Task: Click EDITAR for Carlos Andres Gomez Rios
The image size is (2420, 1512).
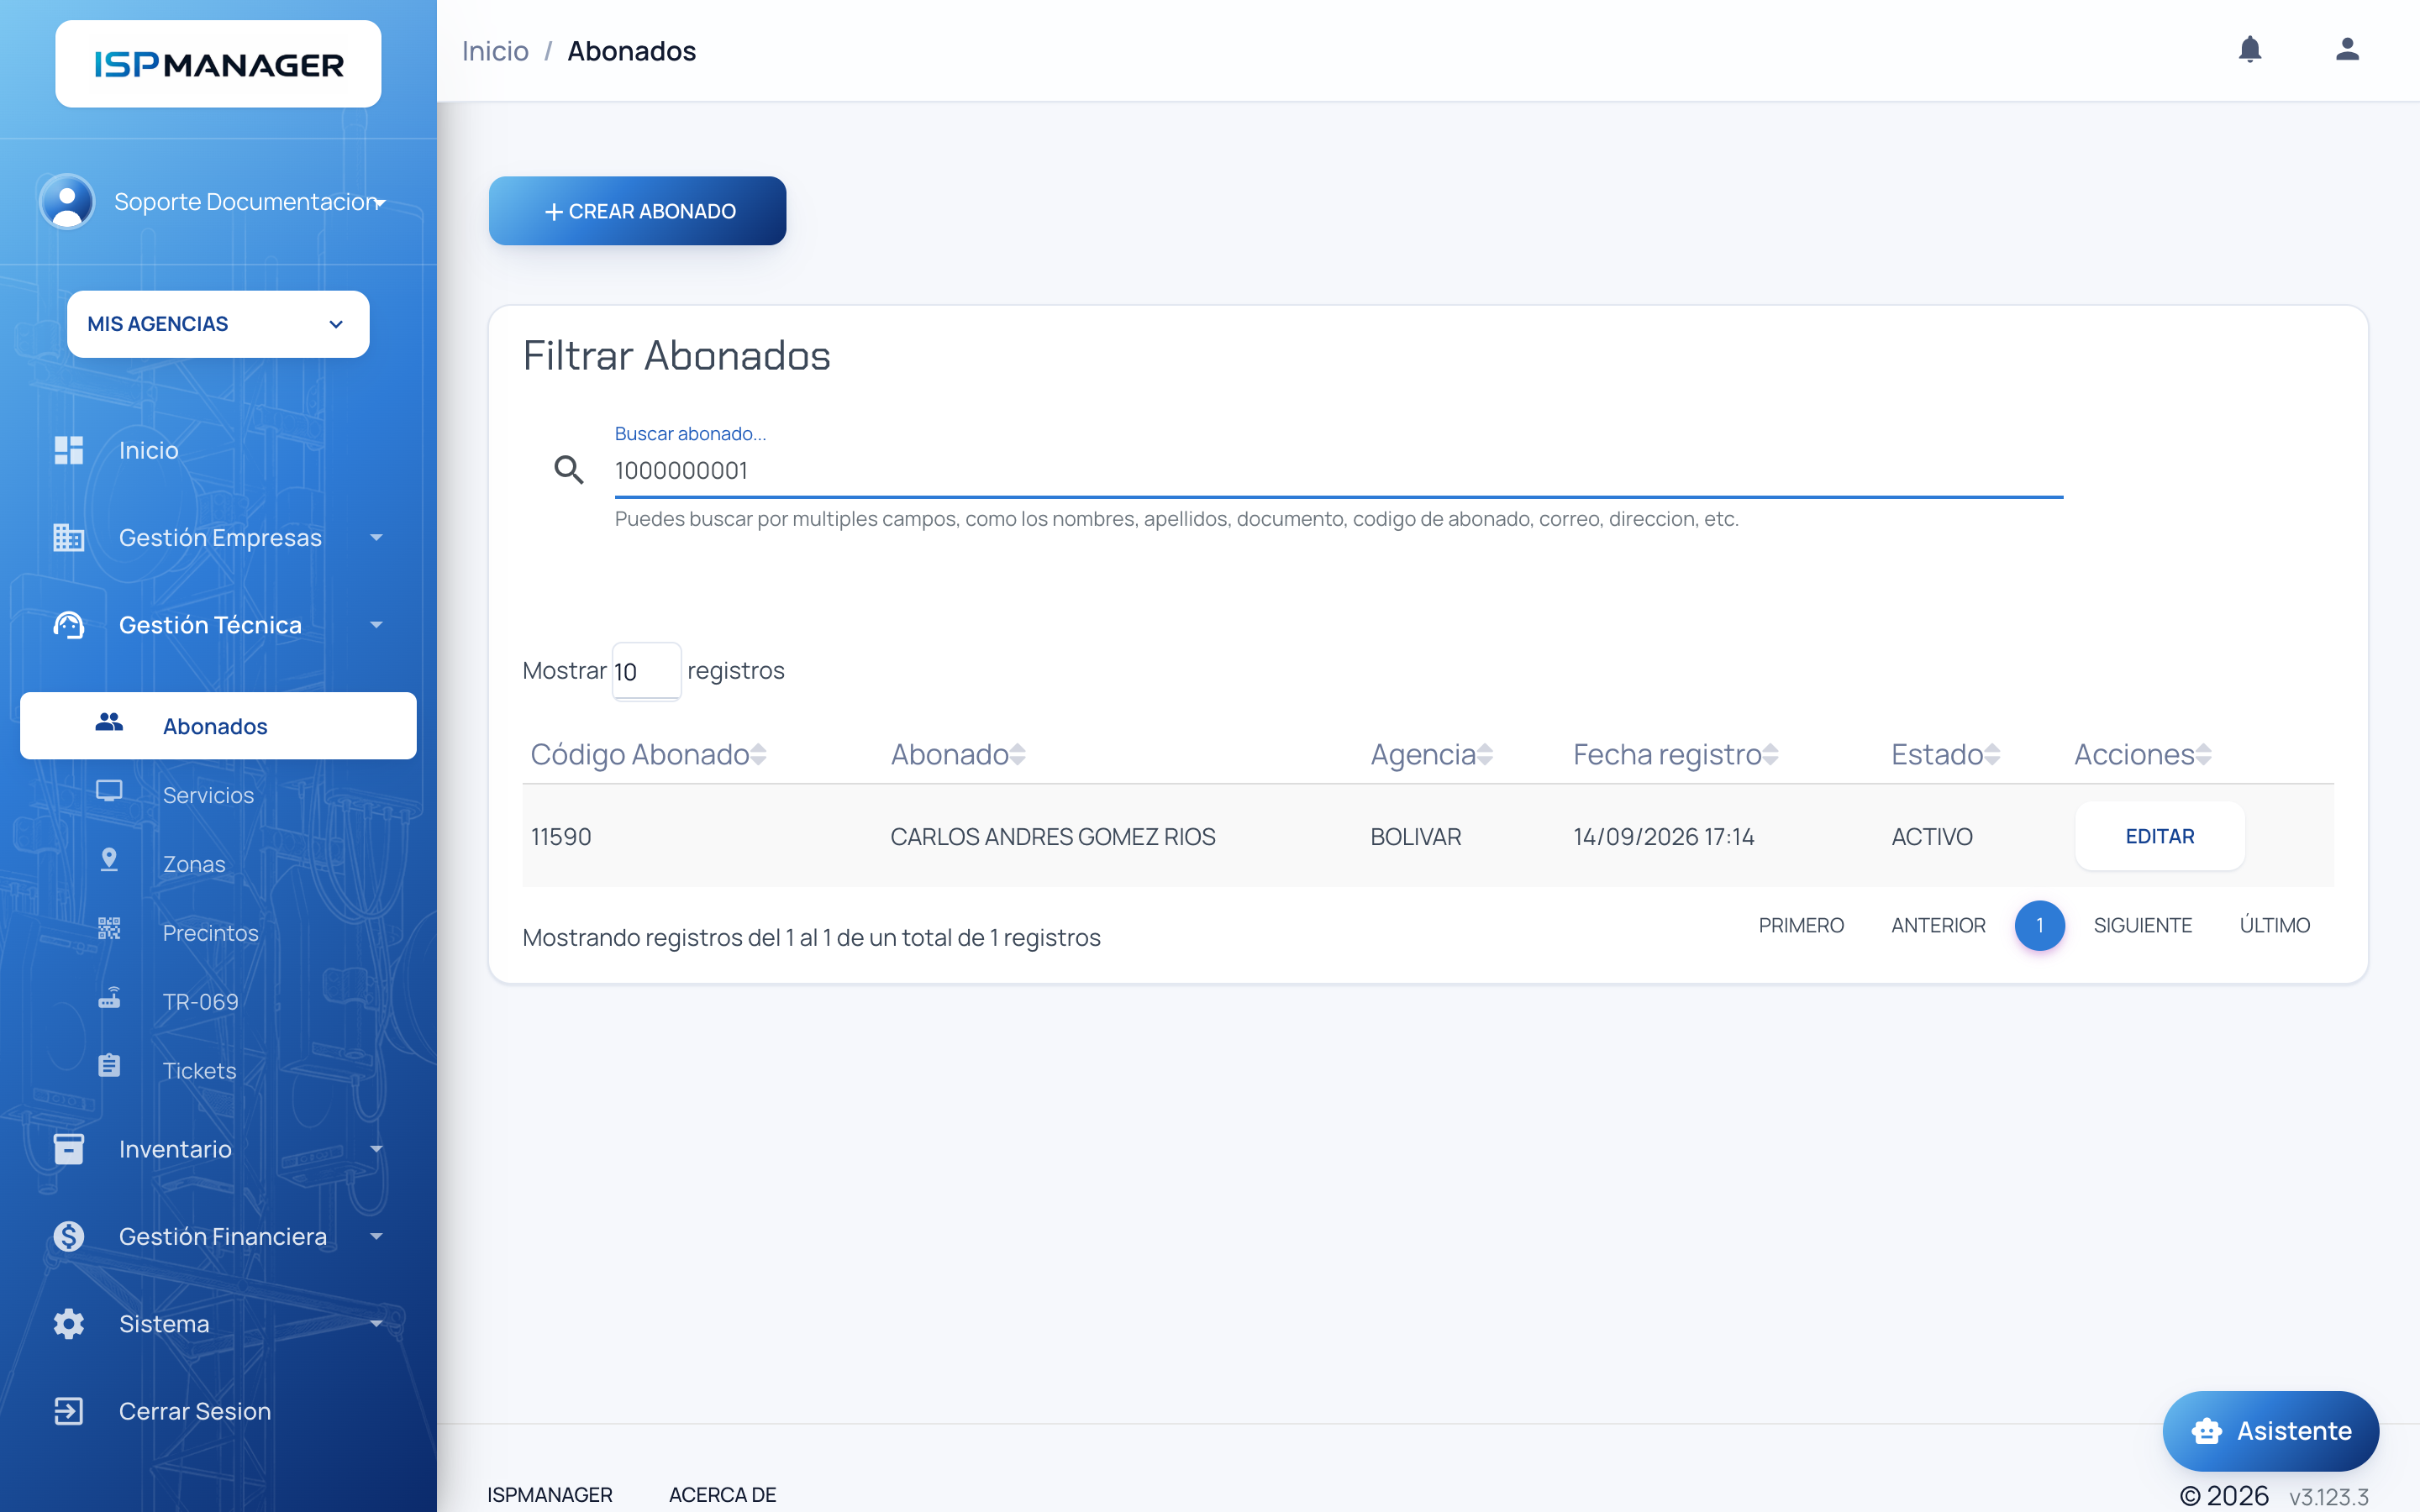Action: tap(2159, 836)
